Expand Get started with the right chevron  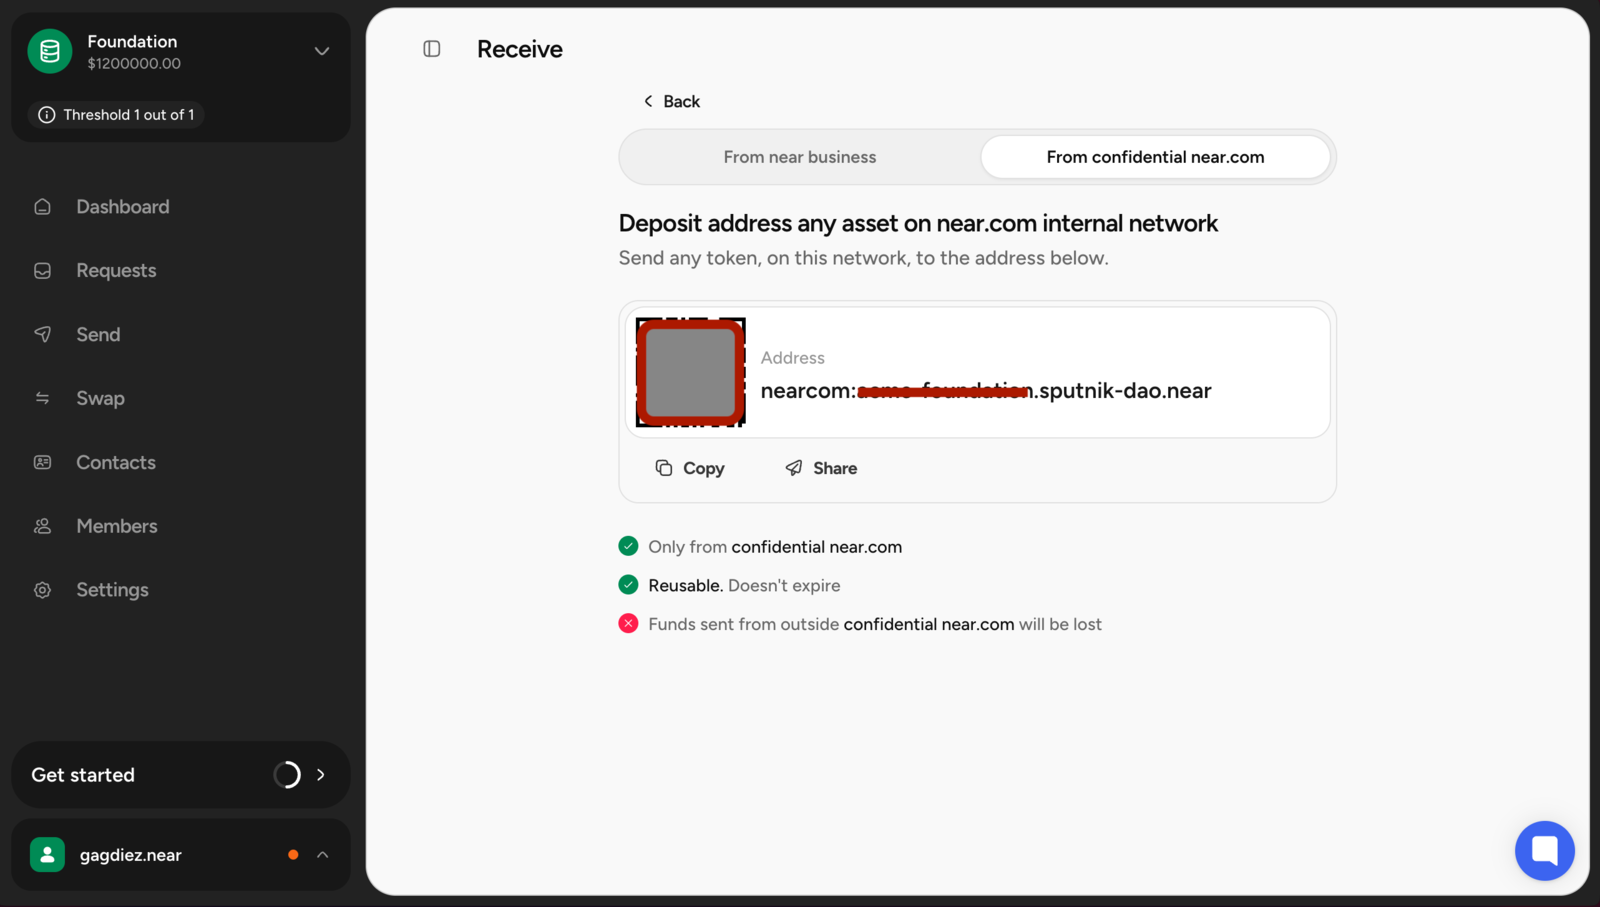point(321,775)
